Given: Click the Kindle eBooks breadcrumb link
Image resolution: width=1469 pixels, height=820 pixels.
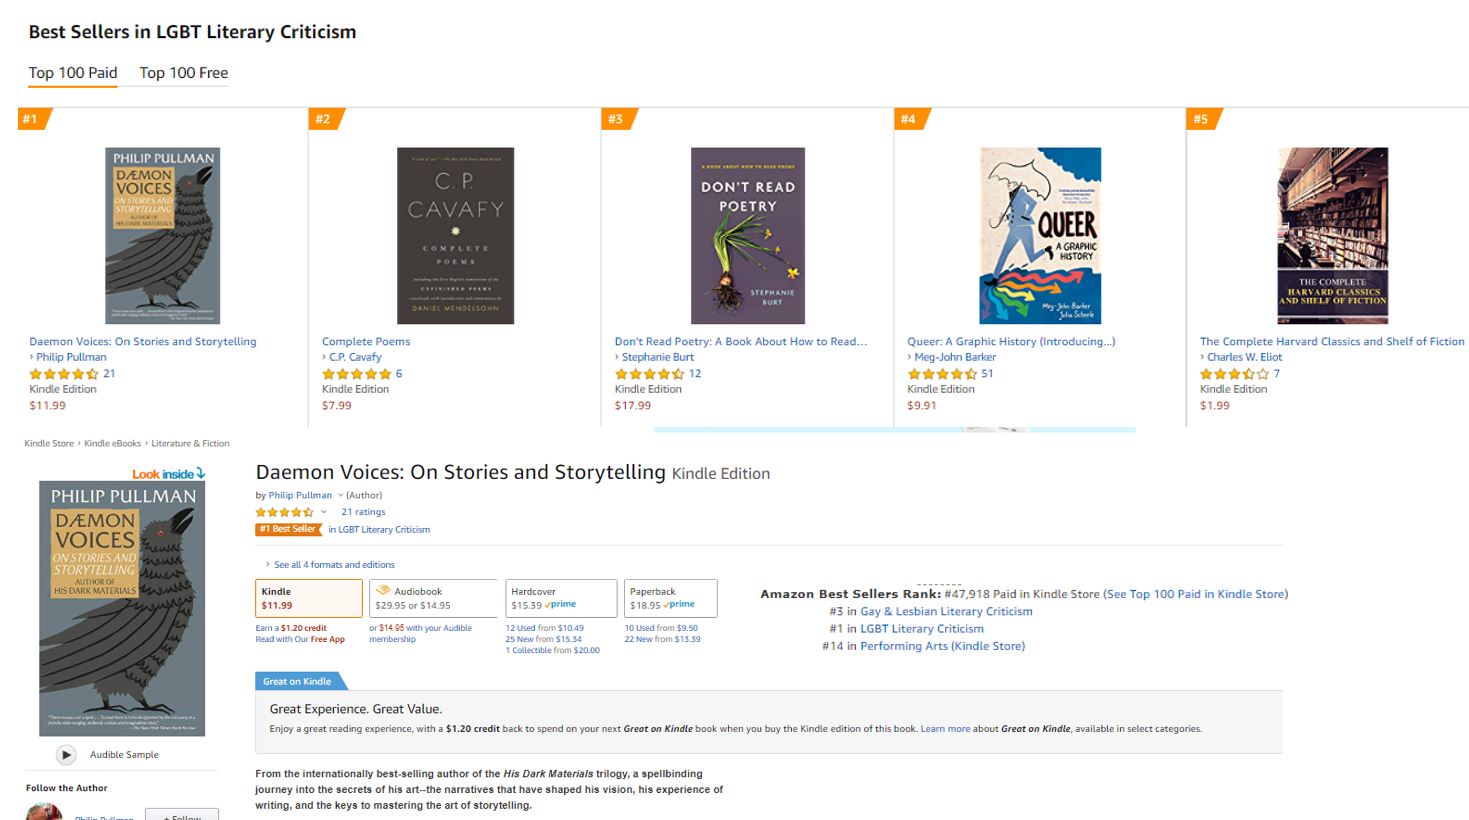Looking at the screenshot, I should (x=112, y=443).
